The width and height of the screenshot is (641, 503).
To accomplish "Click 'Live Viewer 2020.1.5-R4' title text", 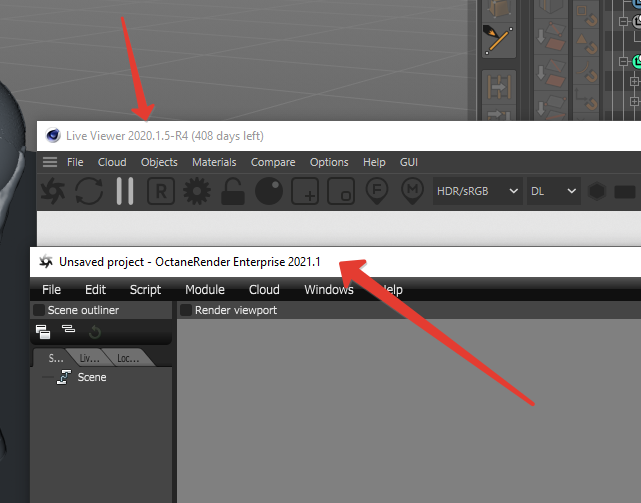I will click(x=127, y=136).
